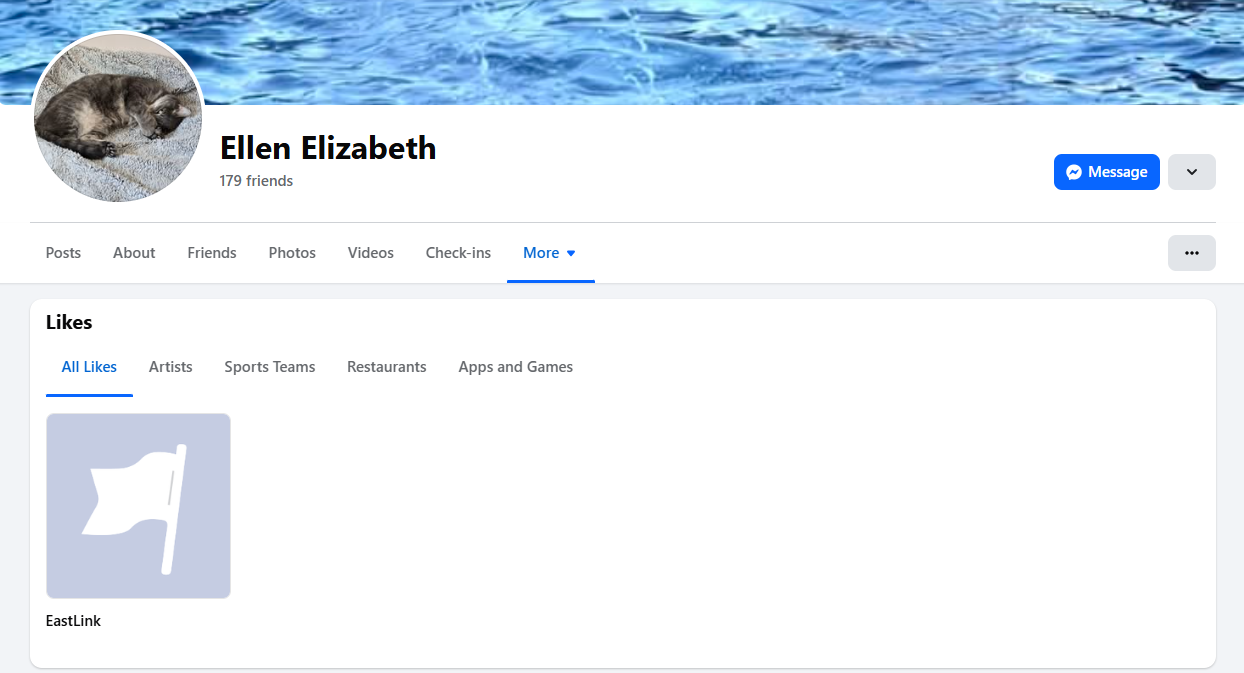Screen dimensions: 1244x673
Task: Click the EastLink page name link
Action: [73, 621]
